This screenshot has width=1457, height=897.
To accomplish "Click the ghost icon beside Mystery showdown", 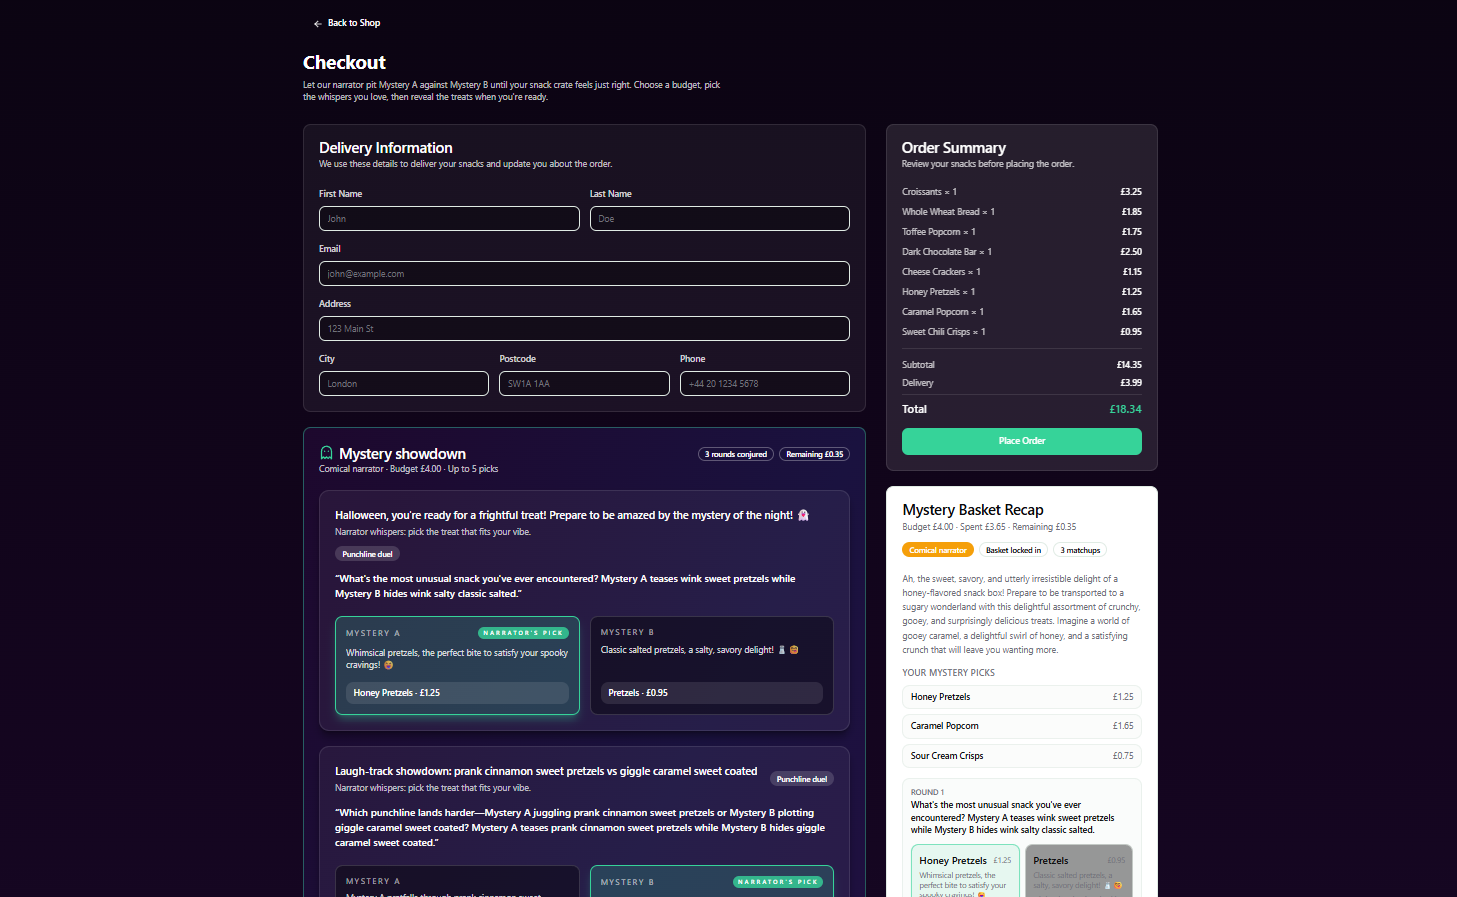I will tap(326, 453).
